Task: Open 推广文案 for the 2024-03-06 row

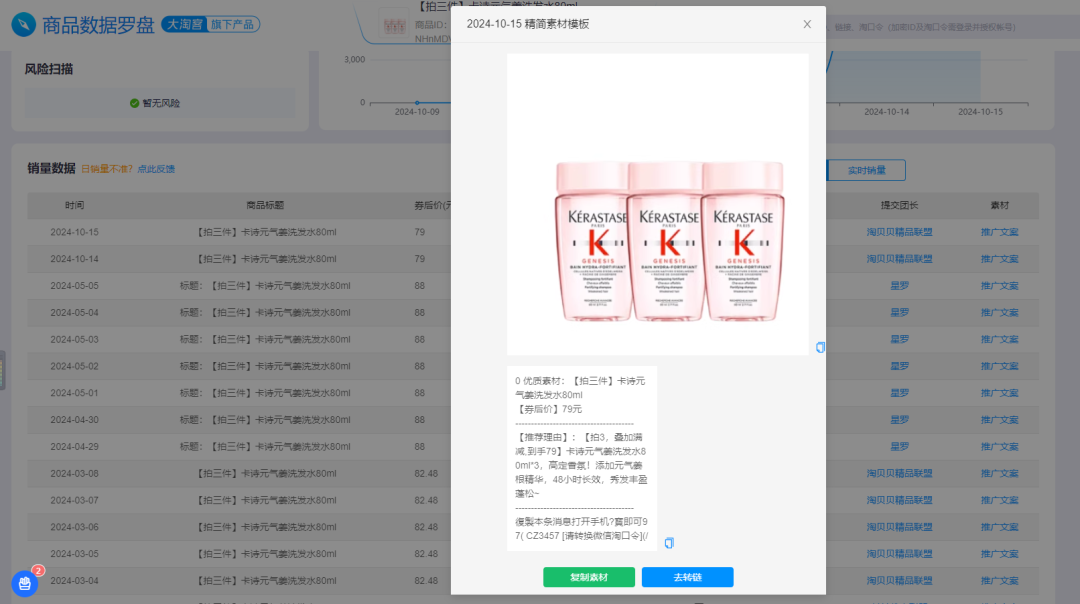Action: click(x=999, y=527)
